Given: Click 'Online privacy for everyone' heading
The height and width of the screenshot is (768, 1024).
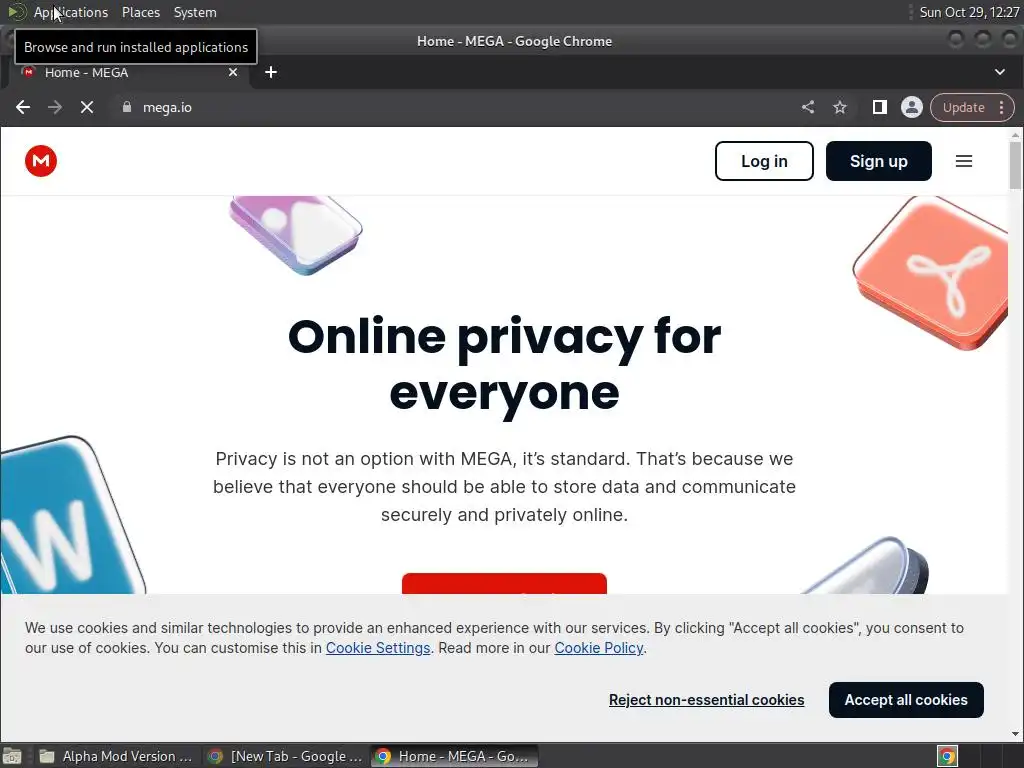Looking at the screenshot, I should [x=504, y=364].
